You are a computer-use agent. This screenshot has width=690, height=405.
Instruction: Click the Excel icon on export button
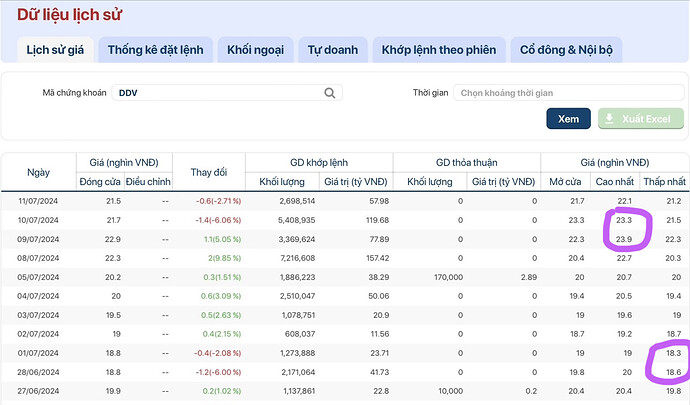coord(611,119)
